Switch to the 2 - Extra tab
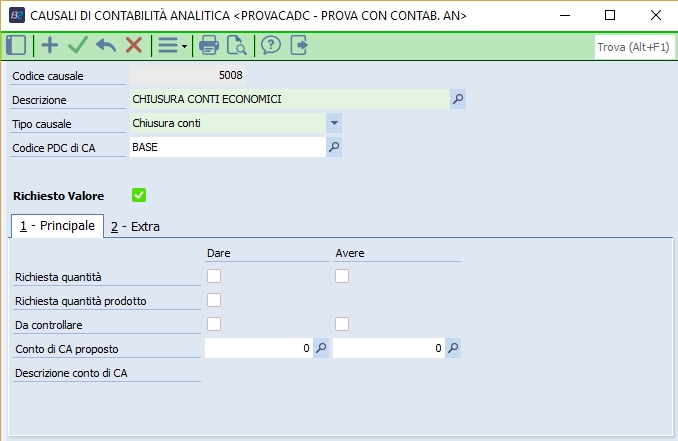Screen dimensions: 678x441 tap(135, 227)
